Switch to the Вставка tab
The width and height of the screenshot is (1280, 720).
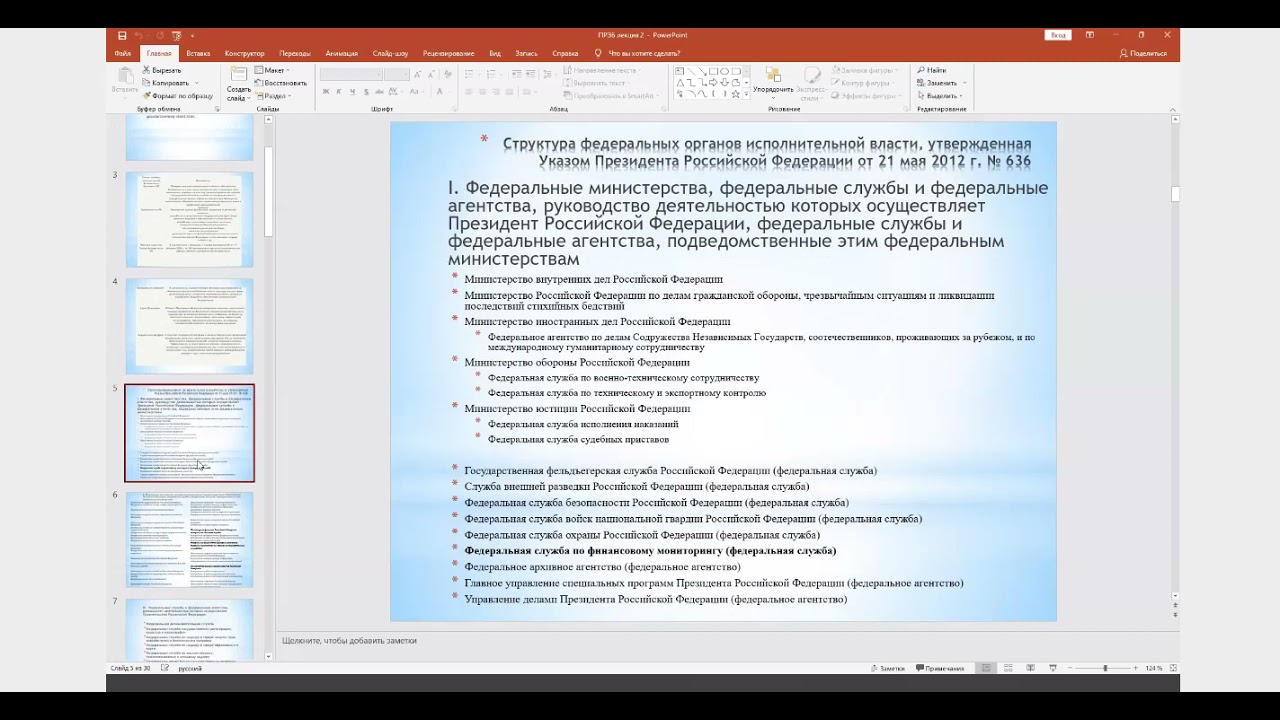pos(198,53)
